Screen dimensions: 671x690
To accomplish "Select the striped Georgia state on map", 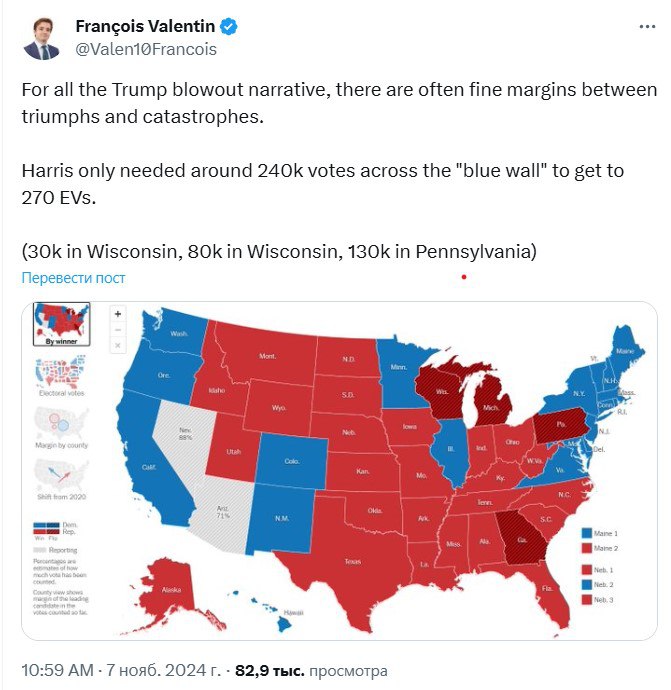I will (x=522, y=540).
